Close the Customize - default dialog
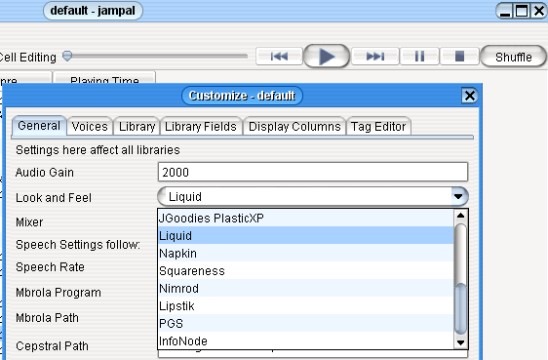Image resolution: width=548 pixels, height=360 pixels. (x=469, y=95)
